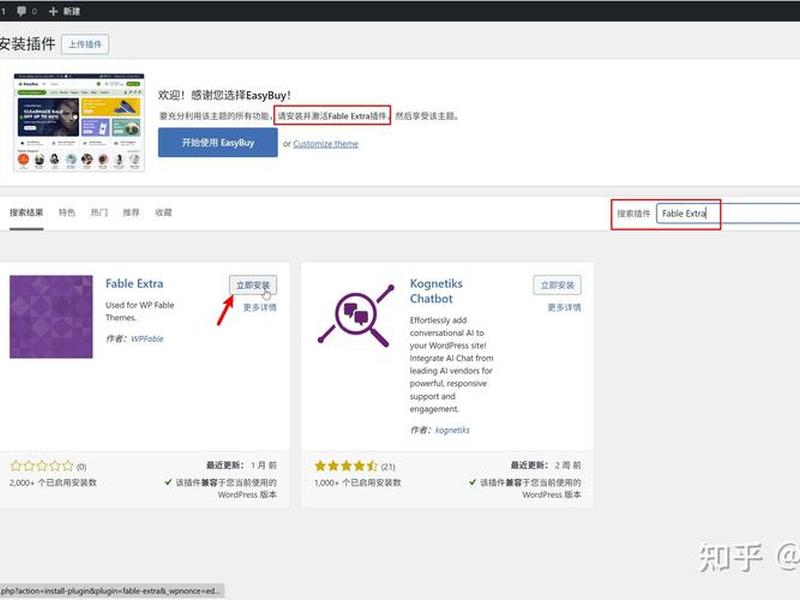Open the Fable Extra plugin title link
The height and width of the screenshot is (600, 800).
point(134,284)
